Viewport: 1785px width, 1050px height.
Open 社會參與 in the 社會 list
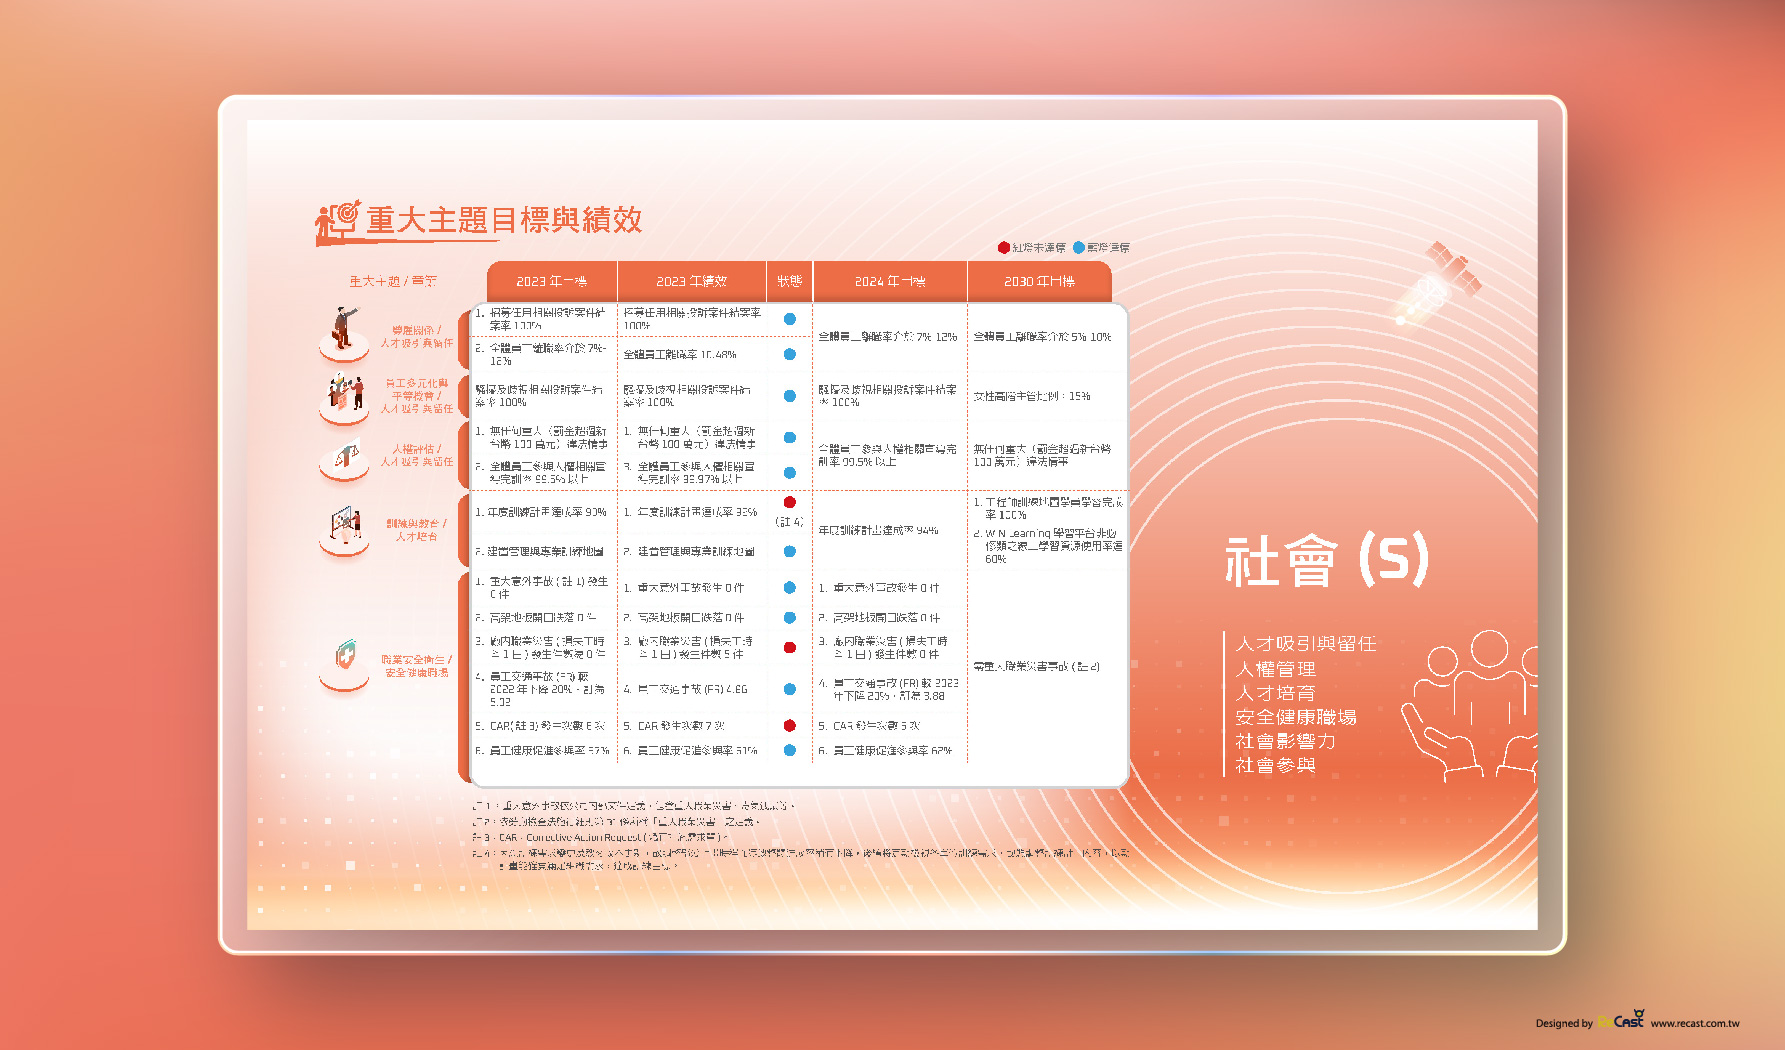(1275, 765)
